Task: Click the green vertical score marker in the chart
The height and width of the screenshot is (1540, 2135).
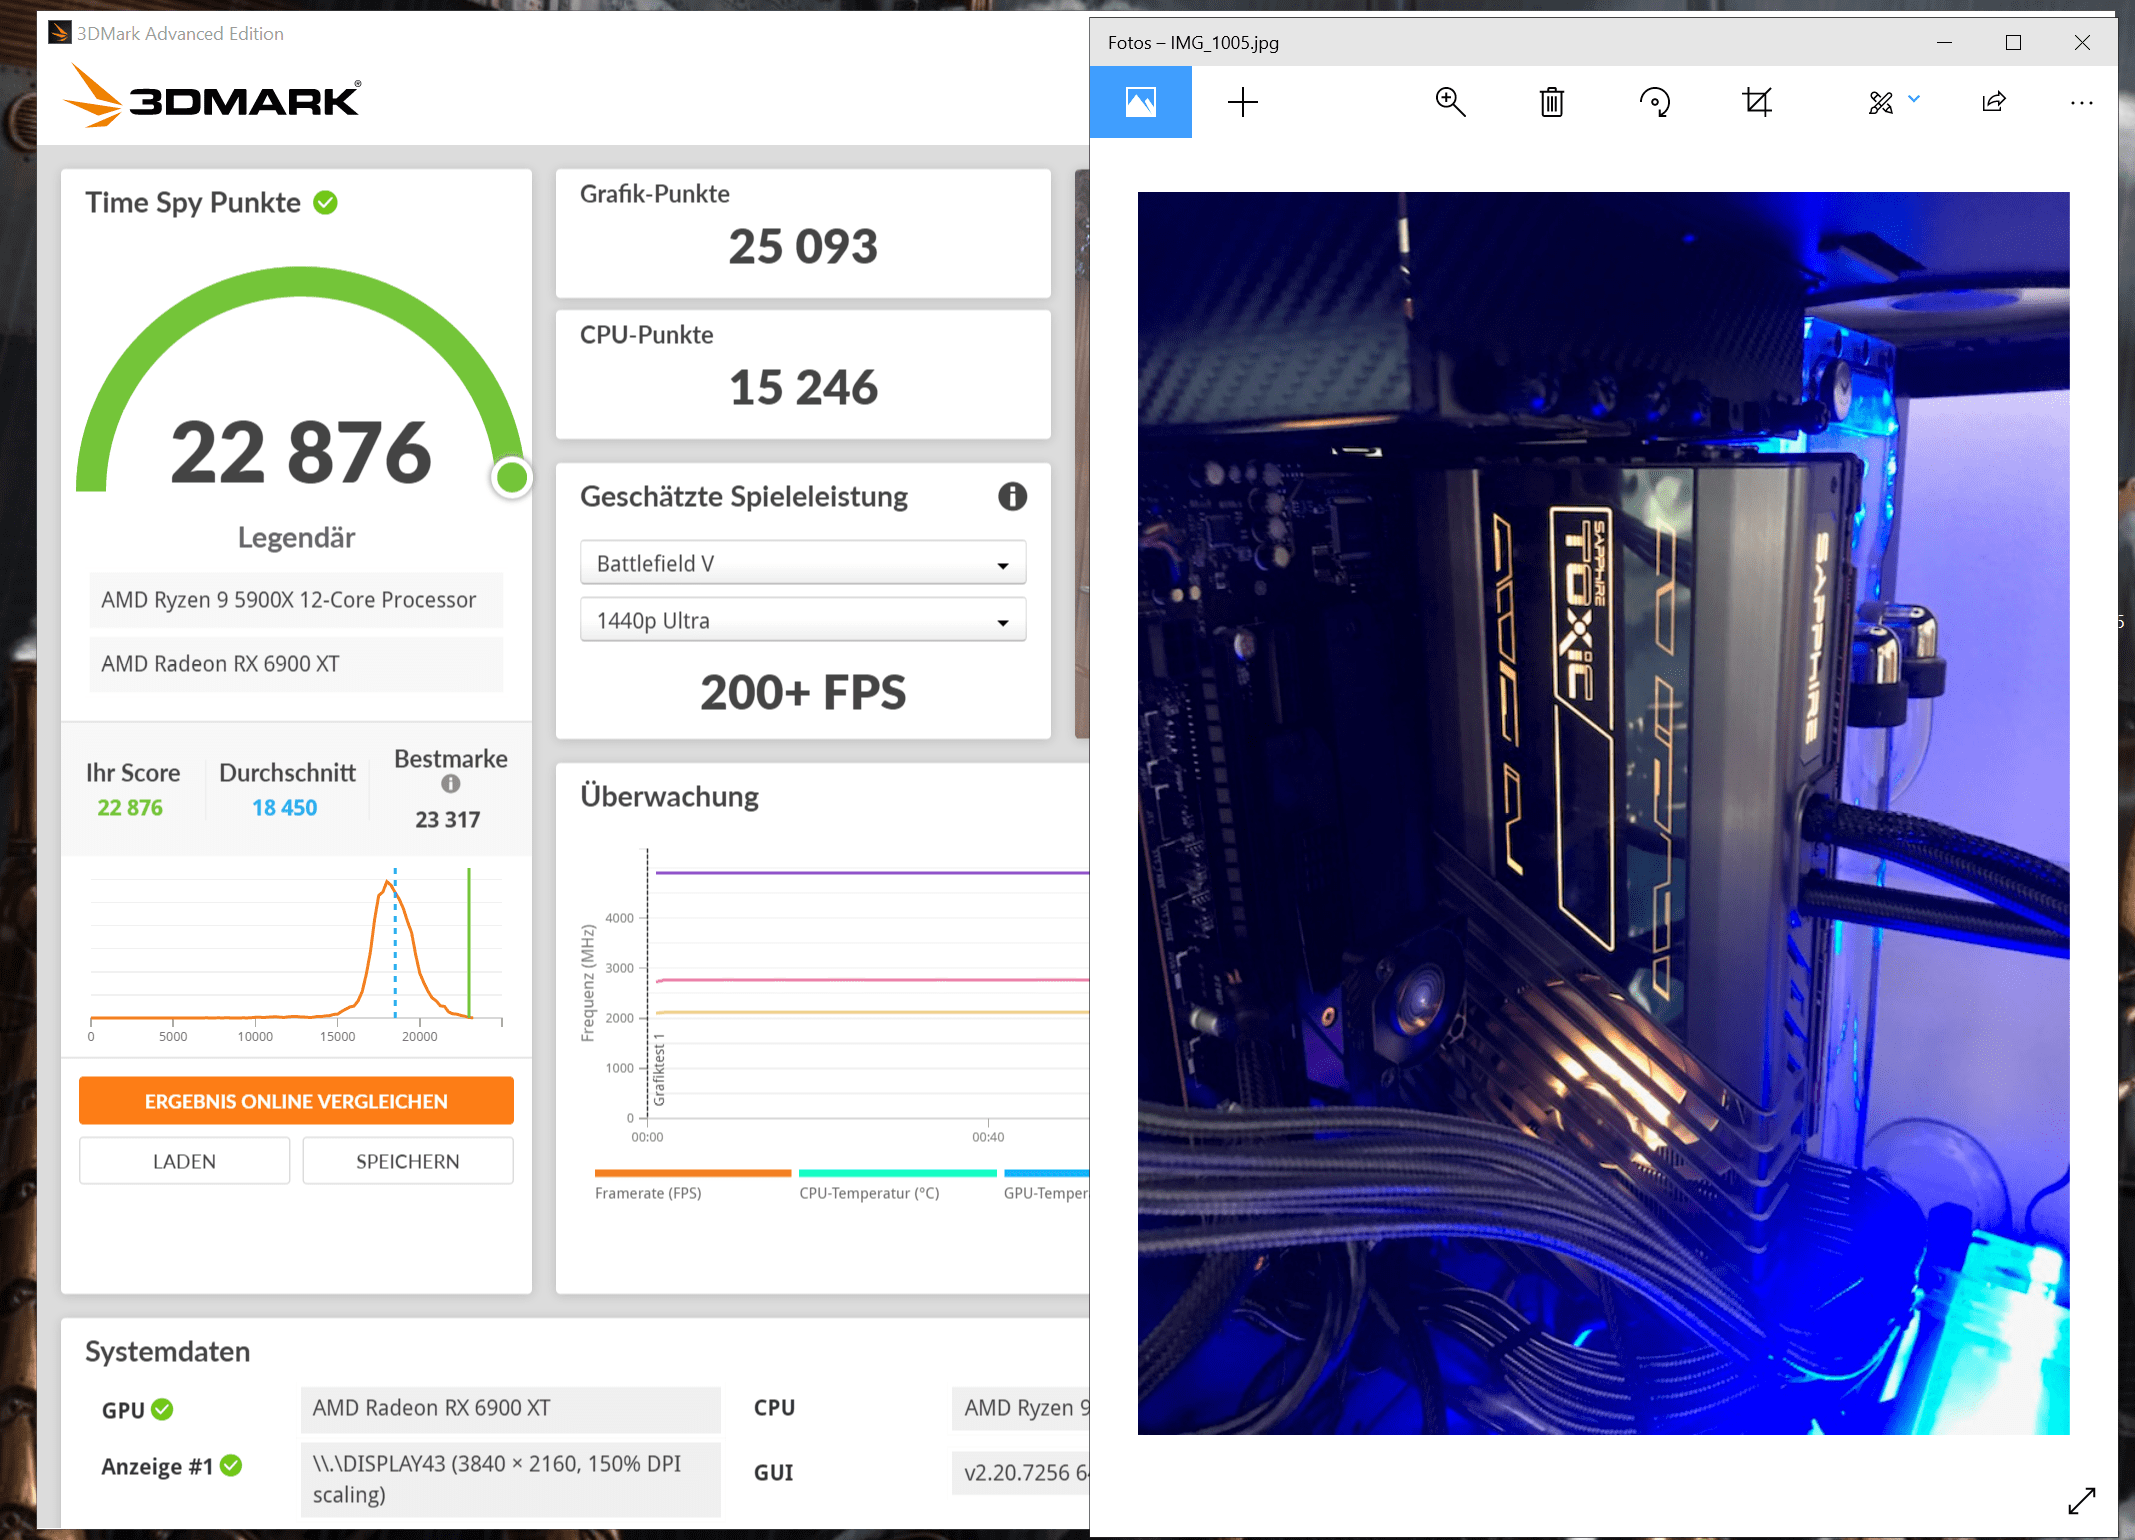Action: point(469,943)
